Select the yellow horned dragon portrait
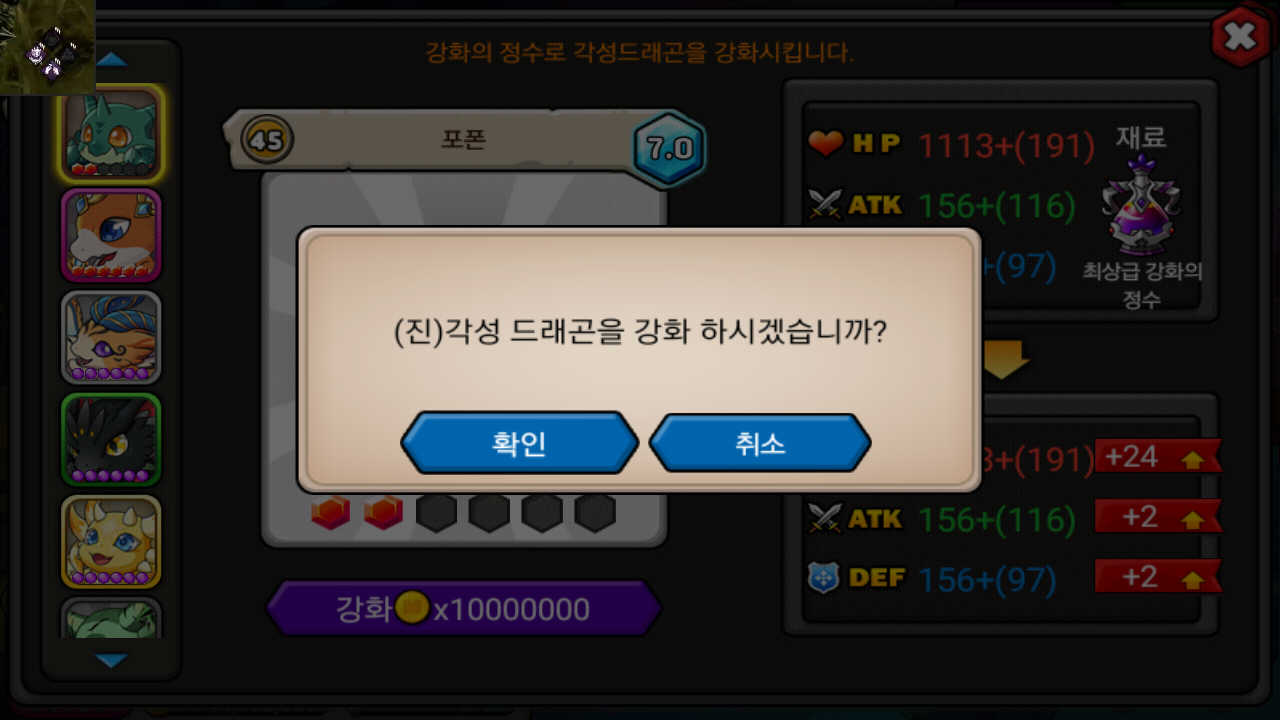The width and height of the screenshot is (1280, 720). pos(111,542)
